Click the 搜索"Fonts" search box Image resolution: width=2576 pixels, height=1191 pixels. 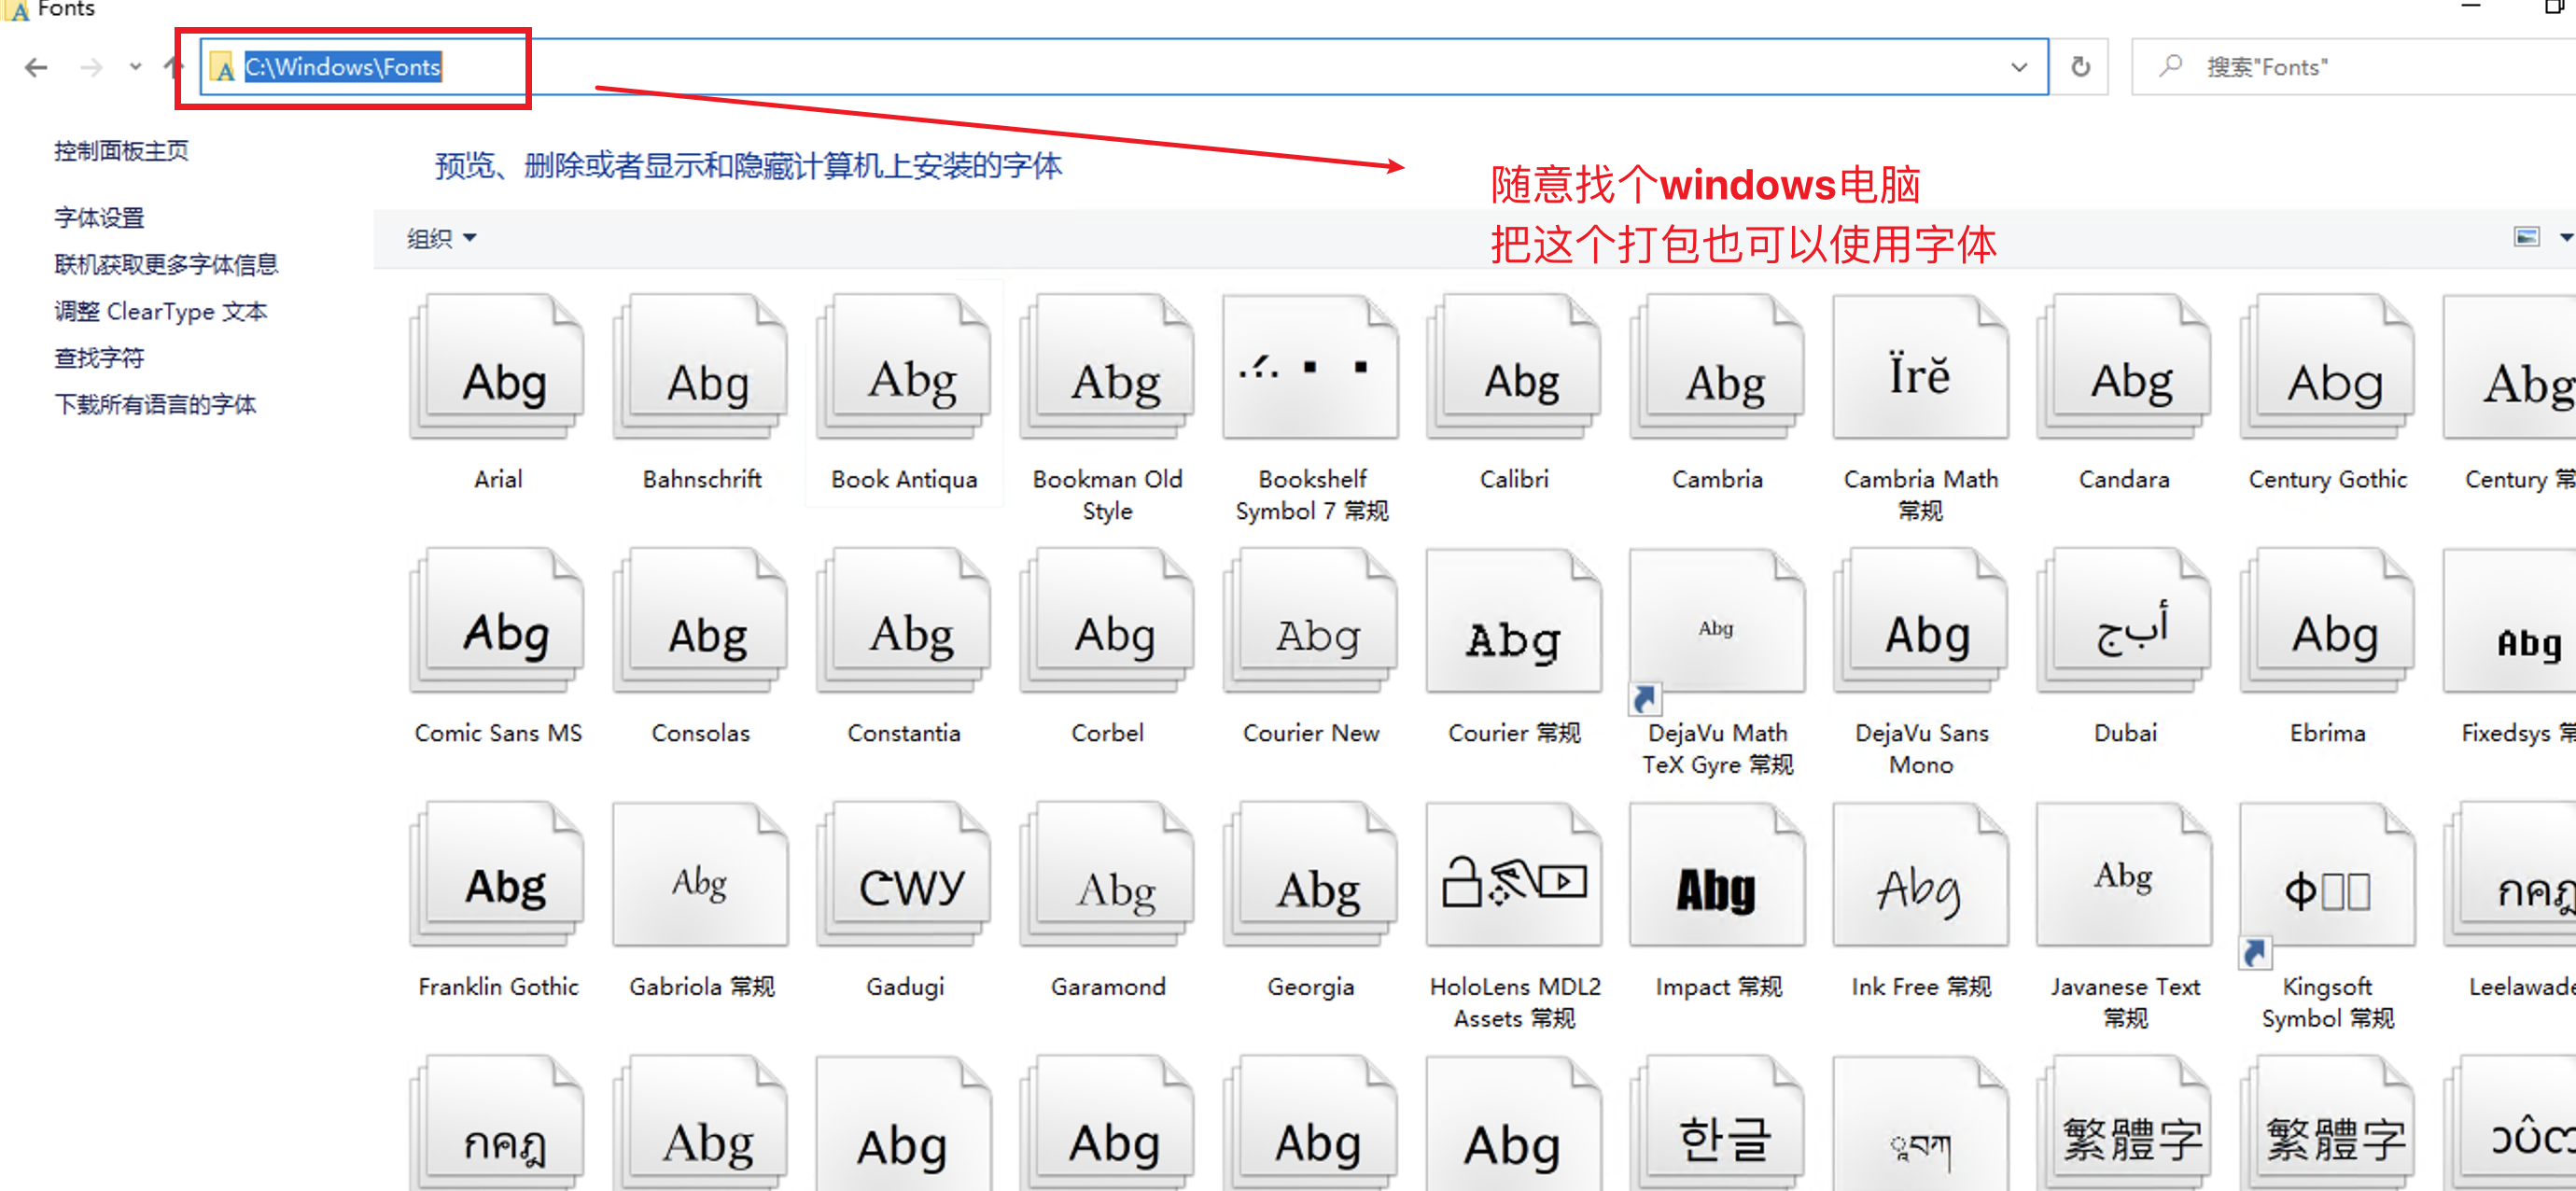pyautogui.click(x=2352, y=67)
